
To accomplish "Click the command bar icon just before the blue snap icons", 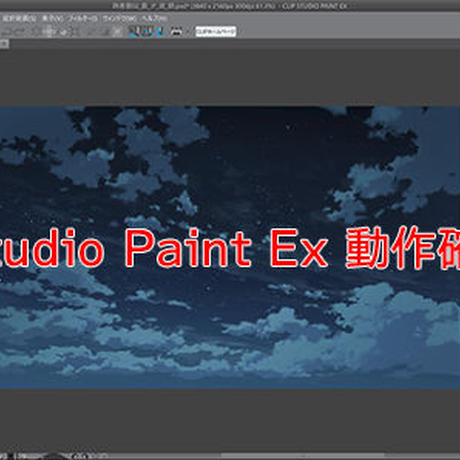I will tap(117, 32).
